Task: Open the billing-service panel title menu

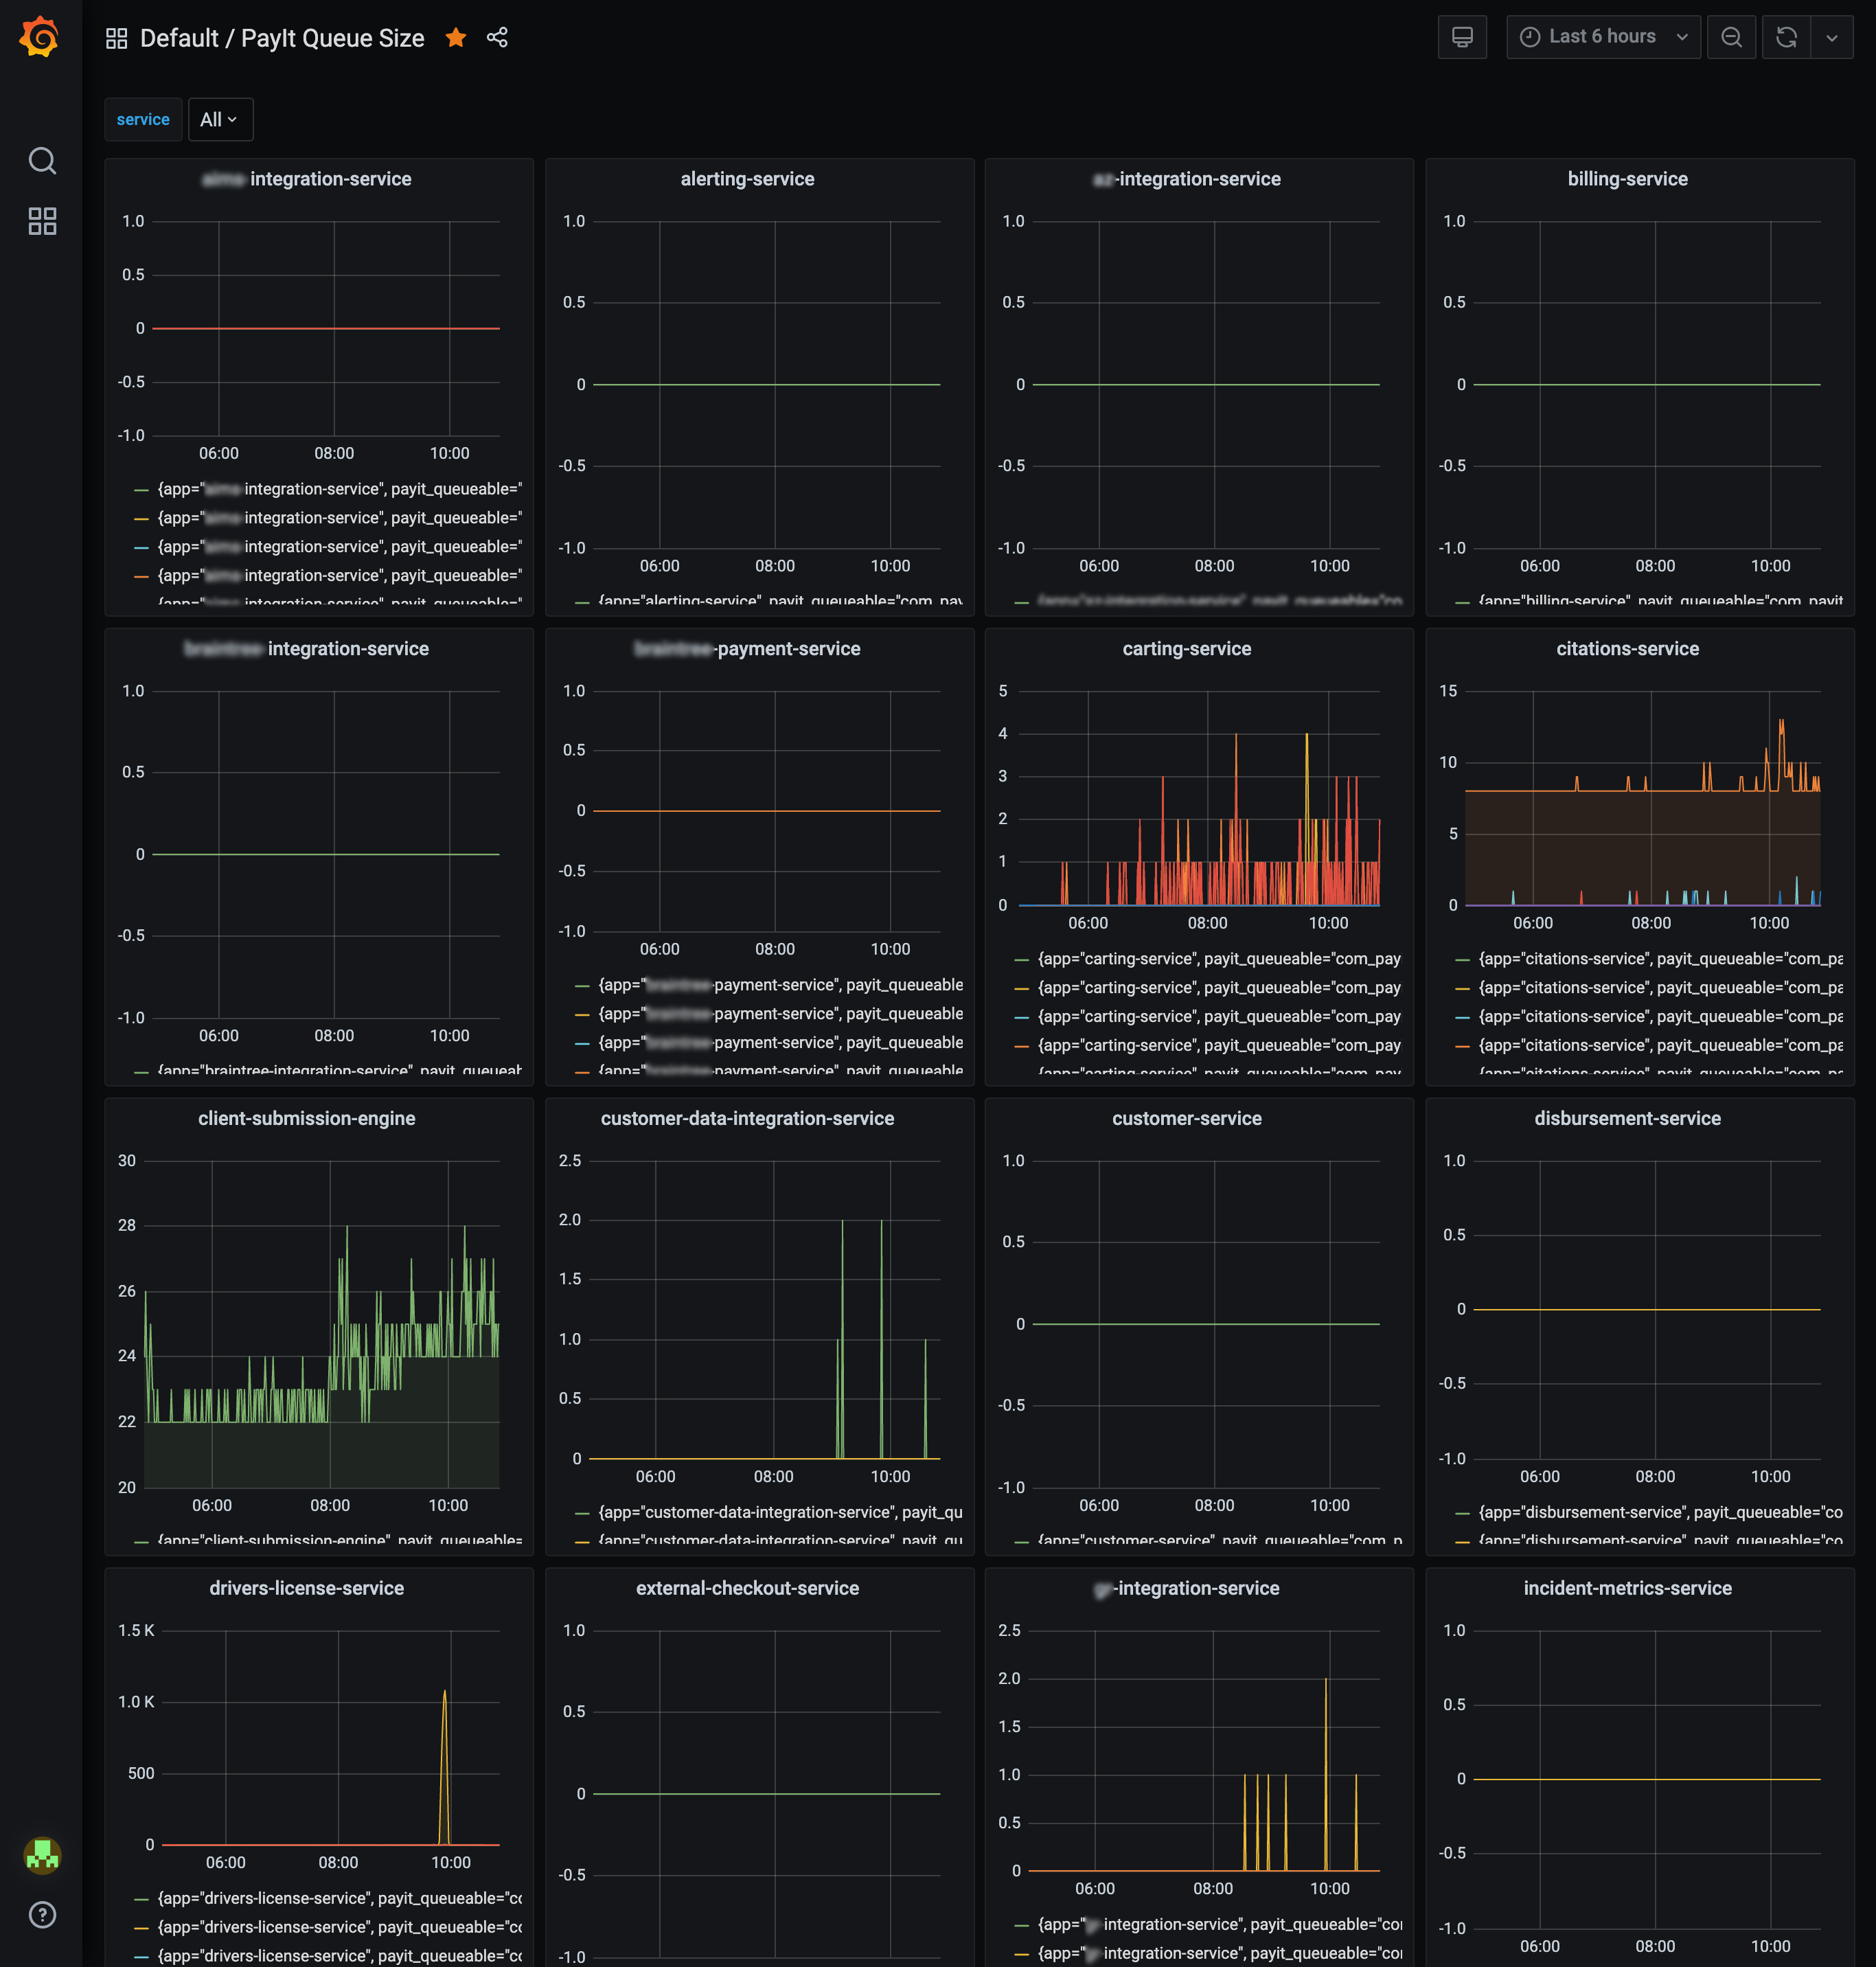Action: point(1627,178)
